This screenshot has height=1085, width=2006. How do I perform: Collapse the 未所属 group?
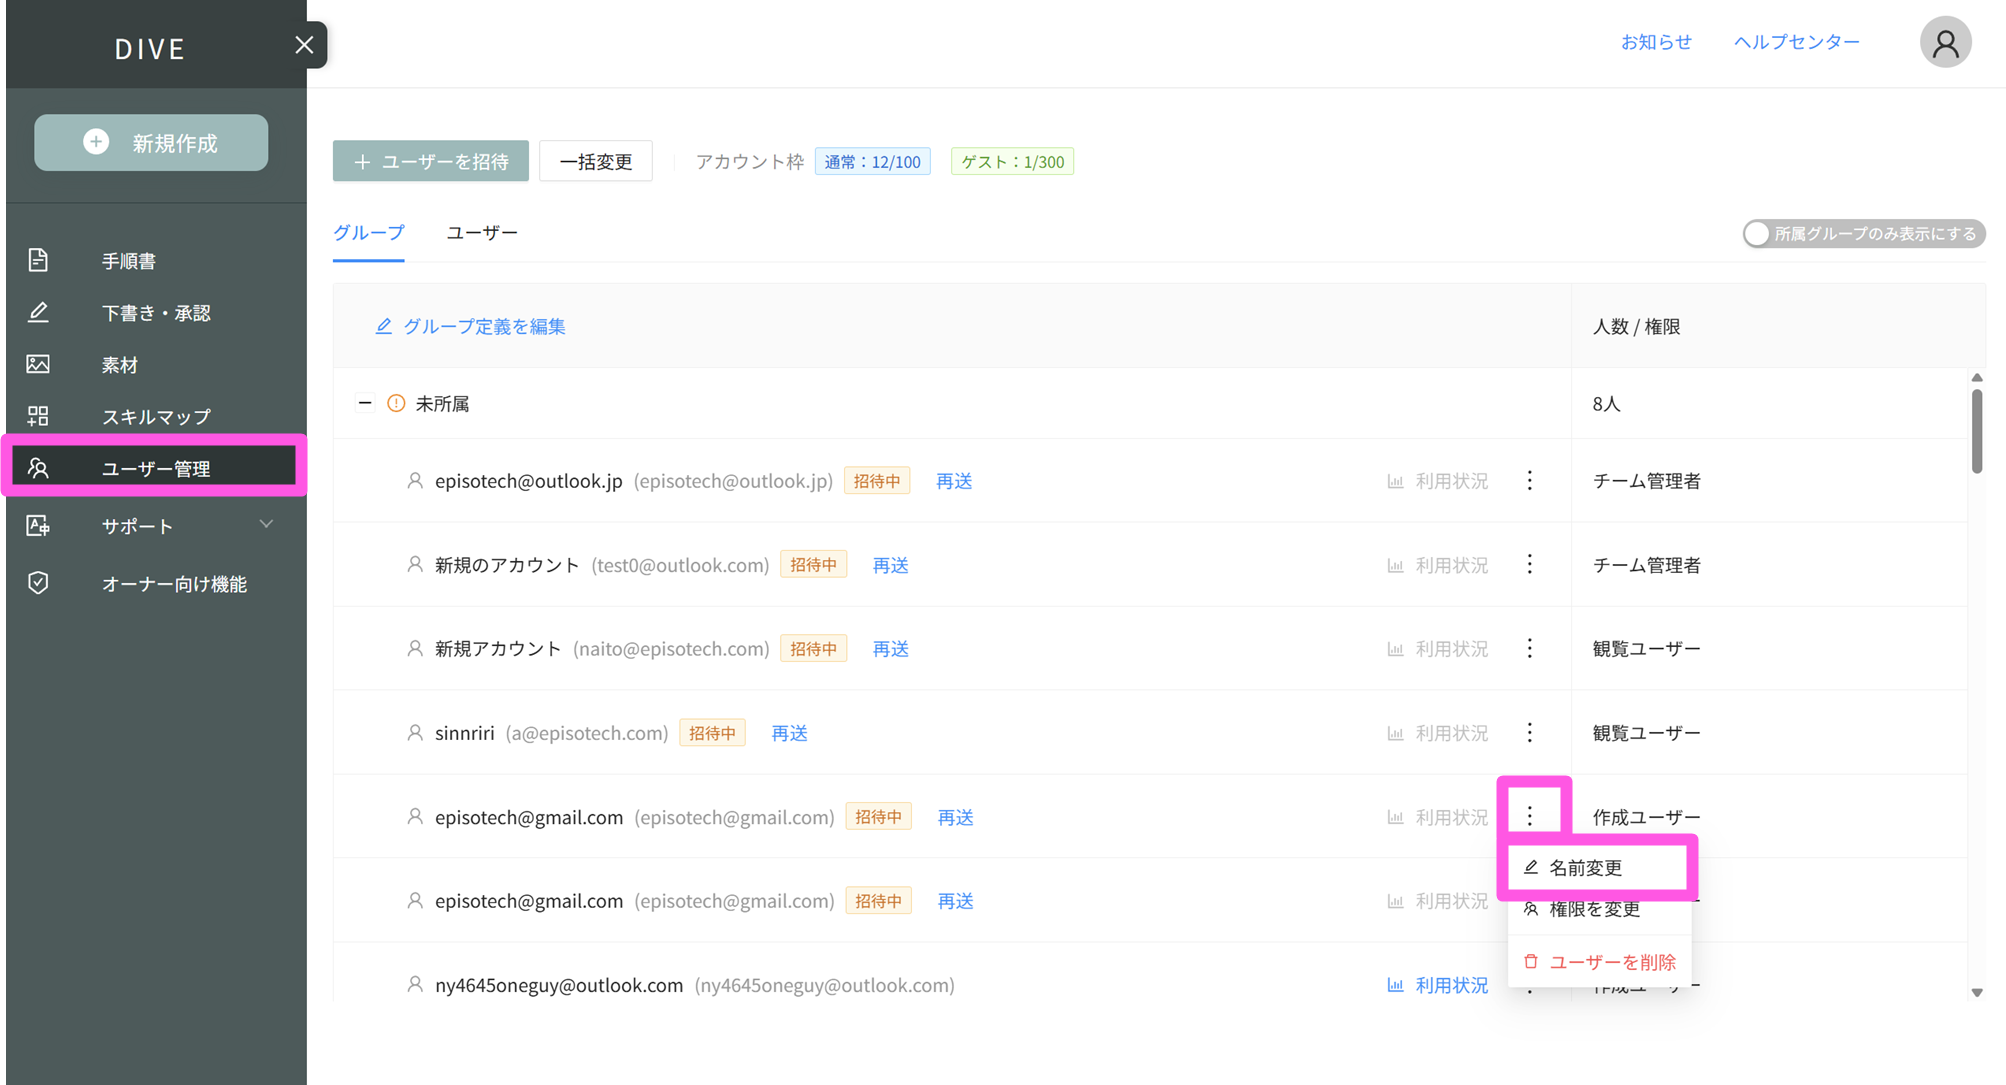(365, 403)
